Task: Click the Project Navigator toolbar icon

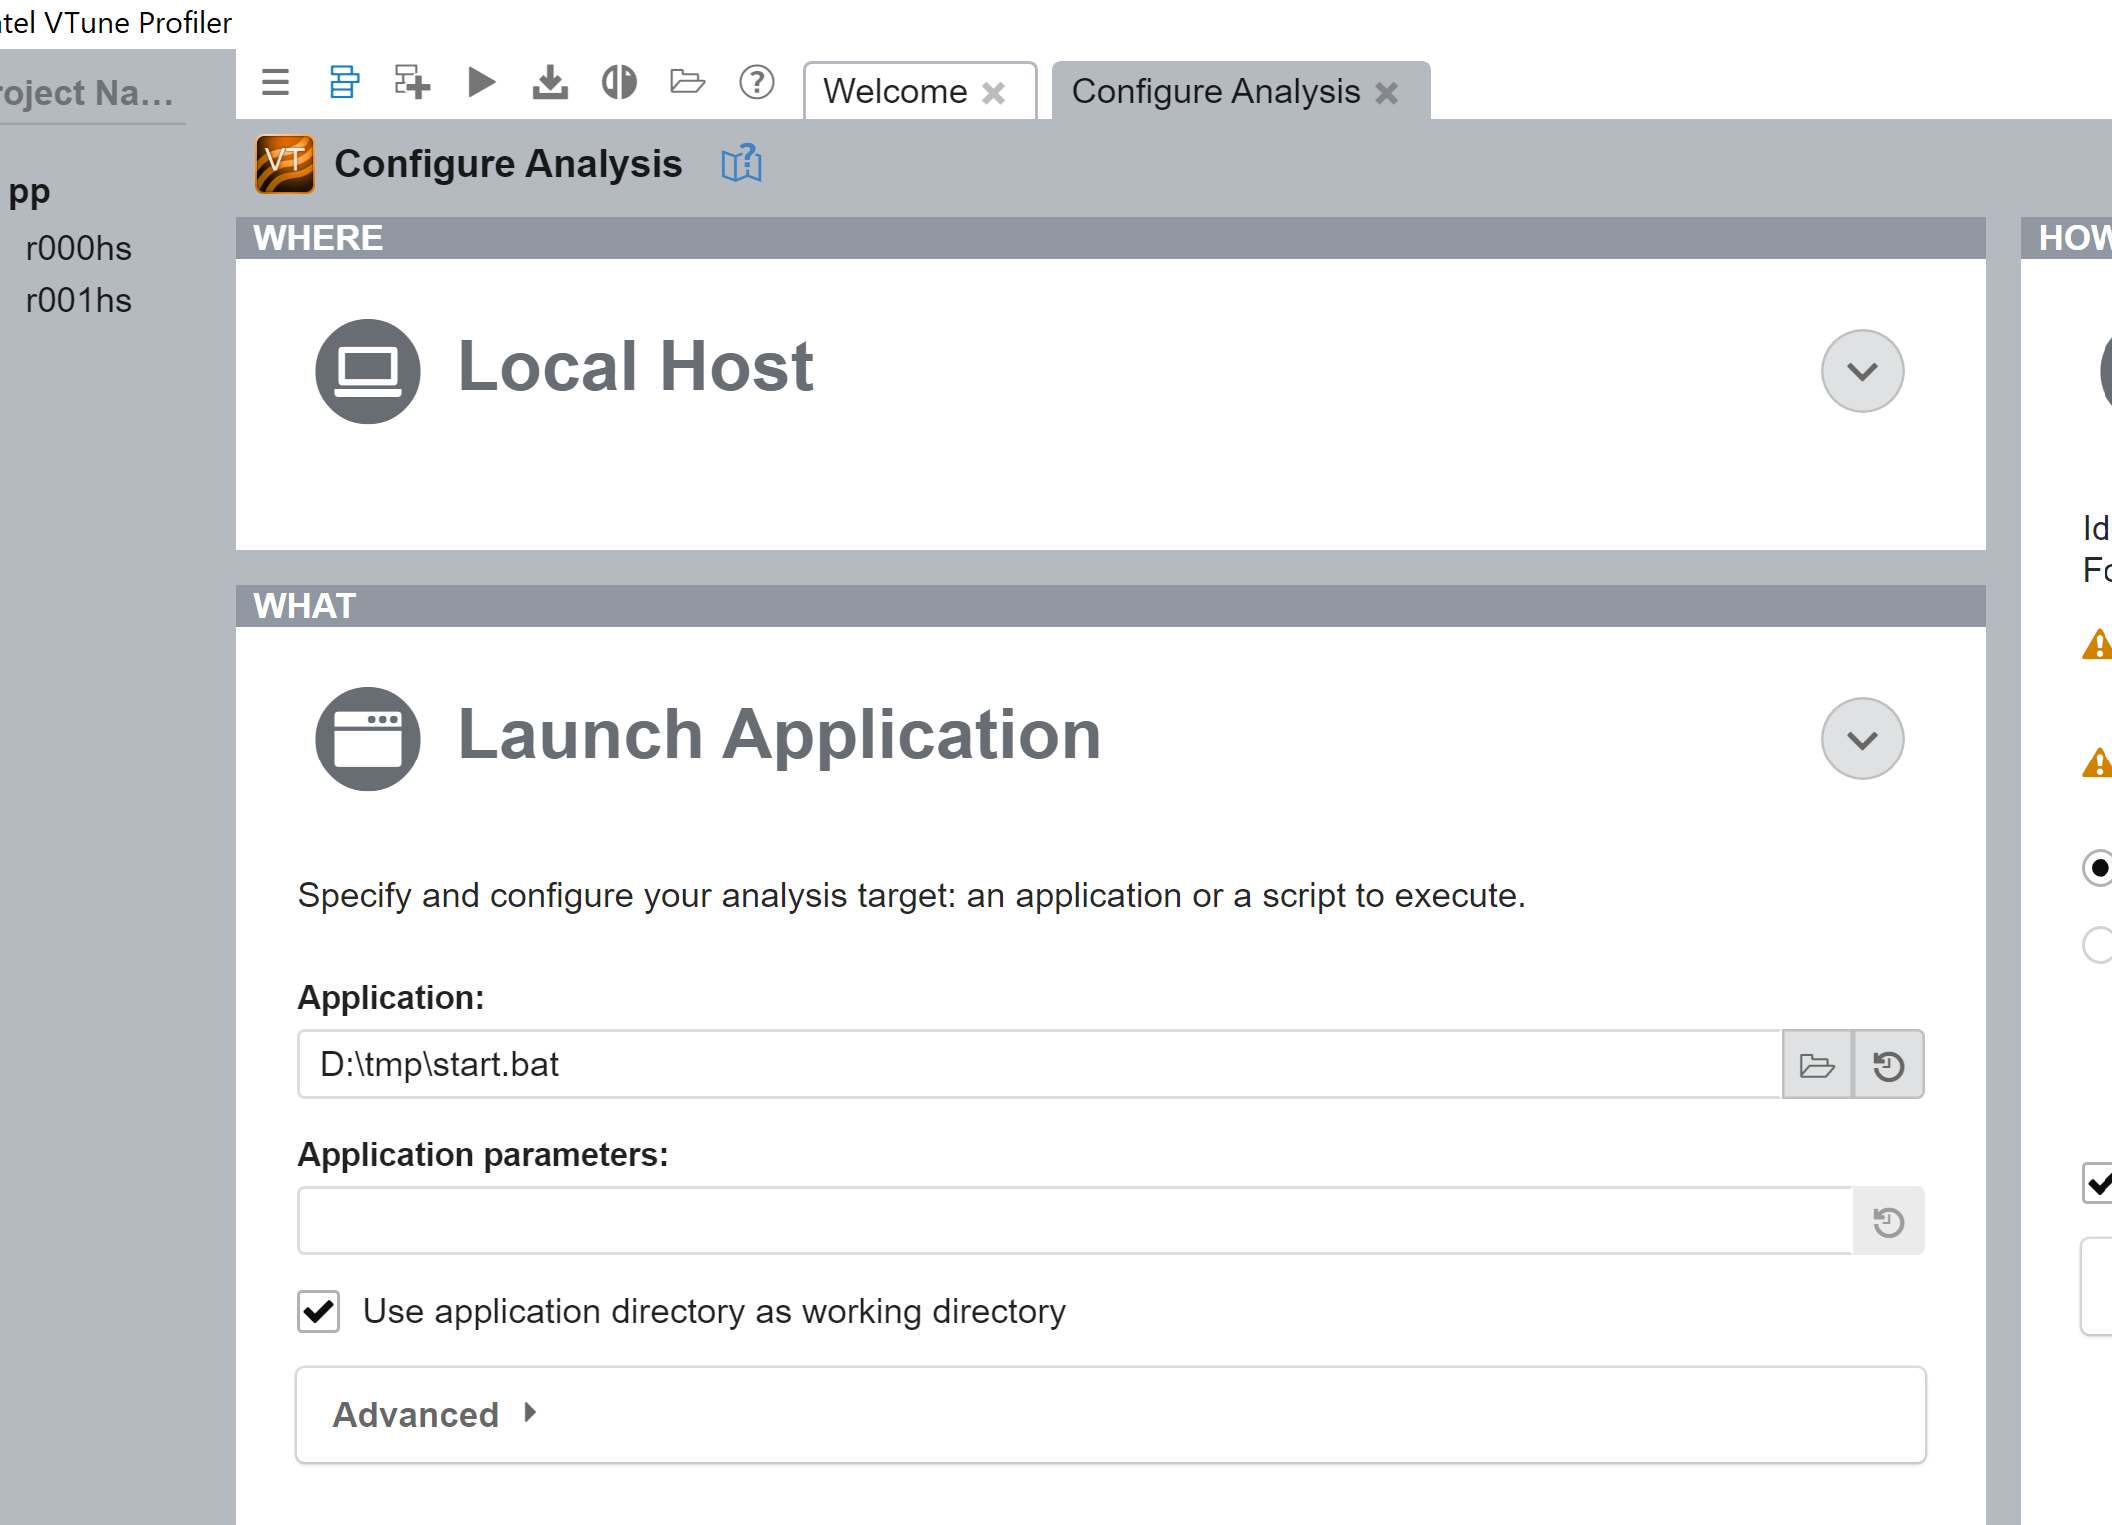Action: tap(343, 82)
